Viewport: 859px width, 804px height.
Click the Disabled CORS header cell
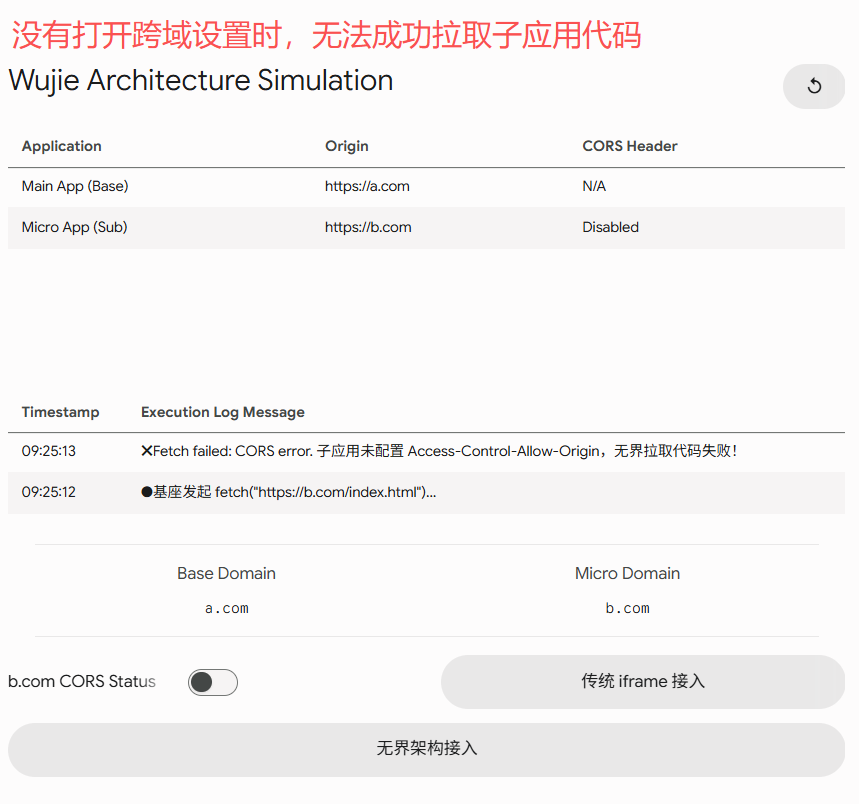pos(610,227)
